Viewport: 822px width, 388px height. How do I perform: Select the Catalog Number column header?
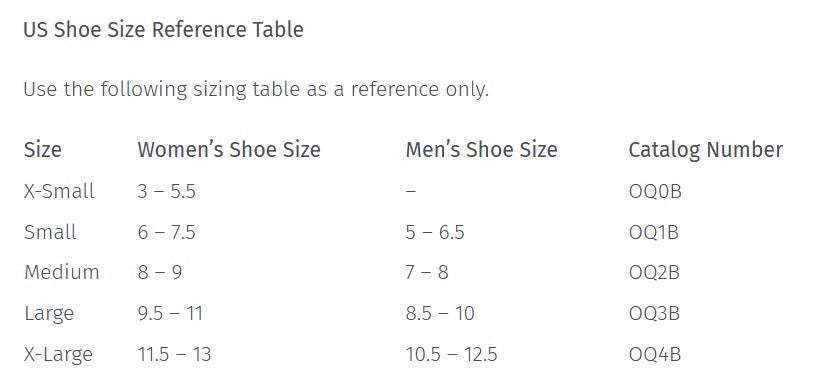(x=706, y=150)
